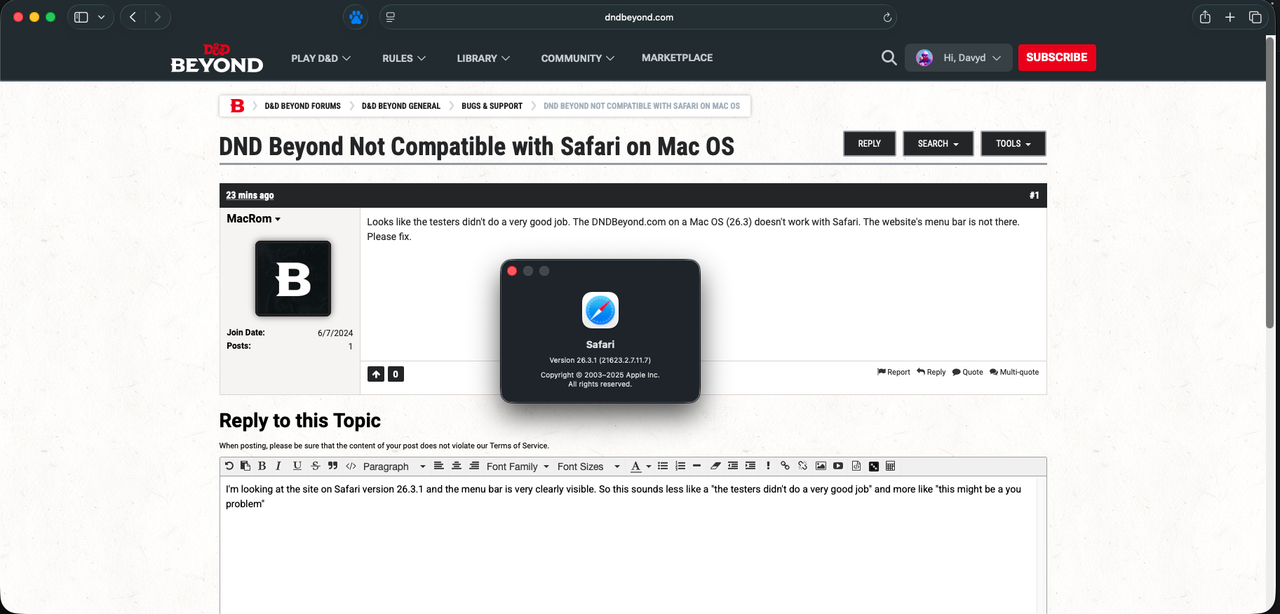
Task: Toggle bold formatting in reply editor
Action: pyautogui.click(x=262, y=466)
